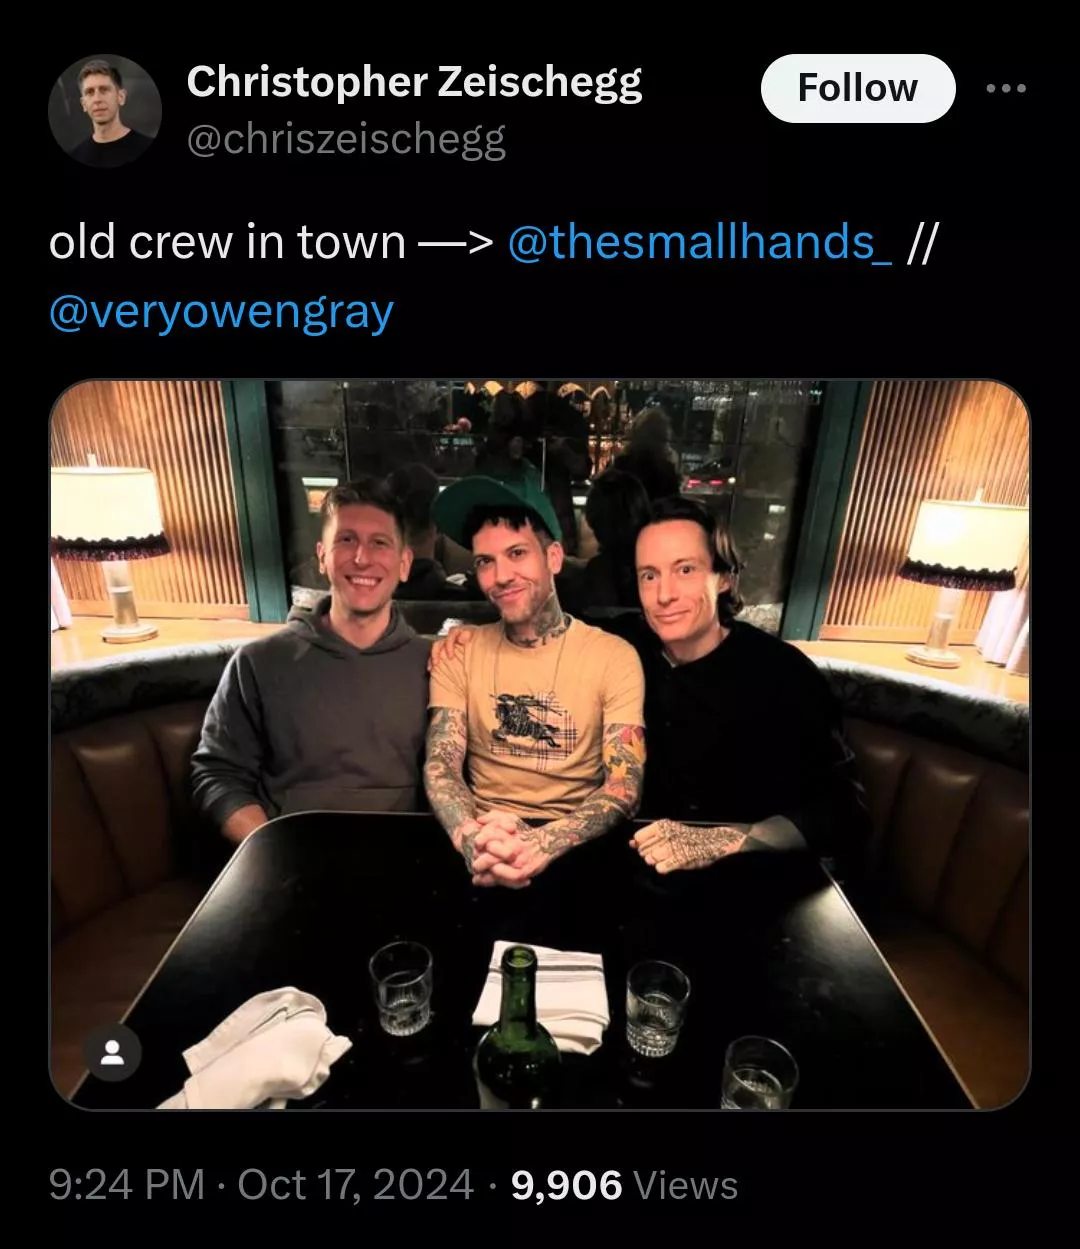Click the word Views beside the count
Image resolution: width=1080 pixels, height=1249 pixels.
tap(686, 1186)
